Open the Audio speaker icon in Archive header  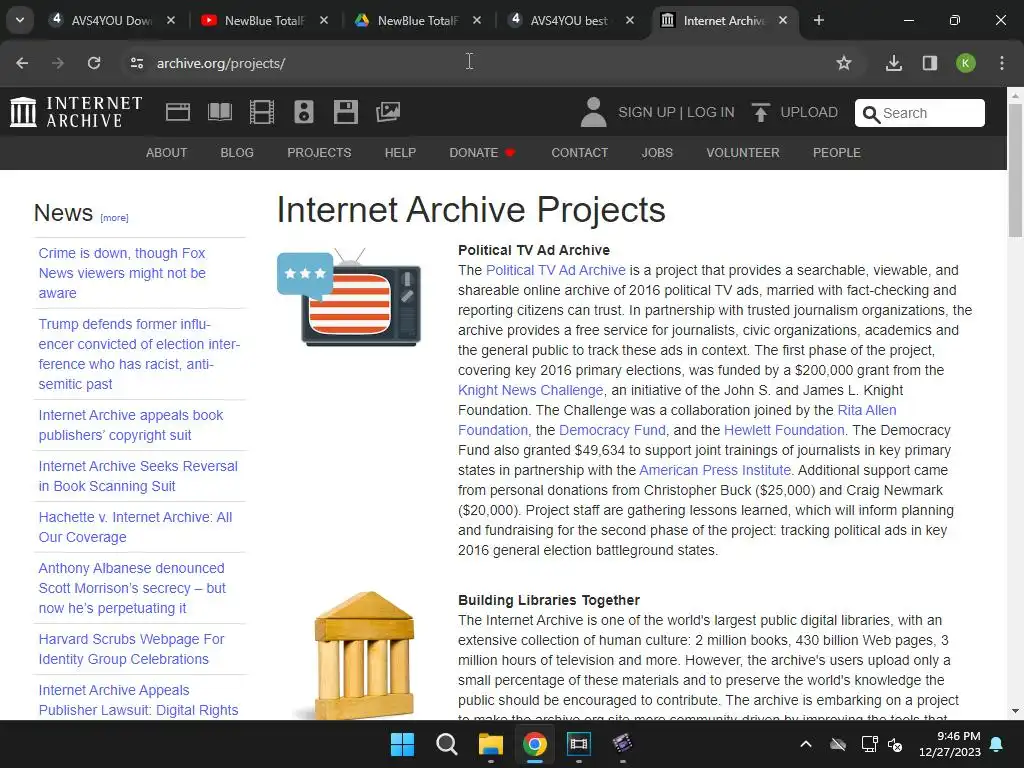[x=304, y=112]
